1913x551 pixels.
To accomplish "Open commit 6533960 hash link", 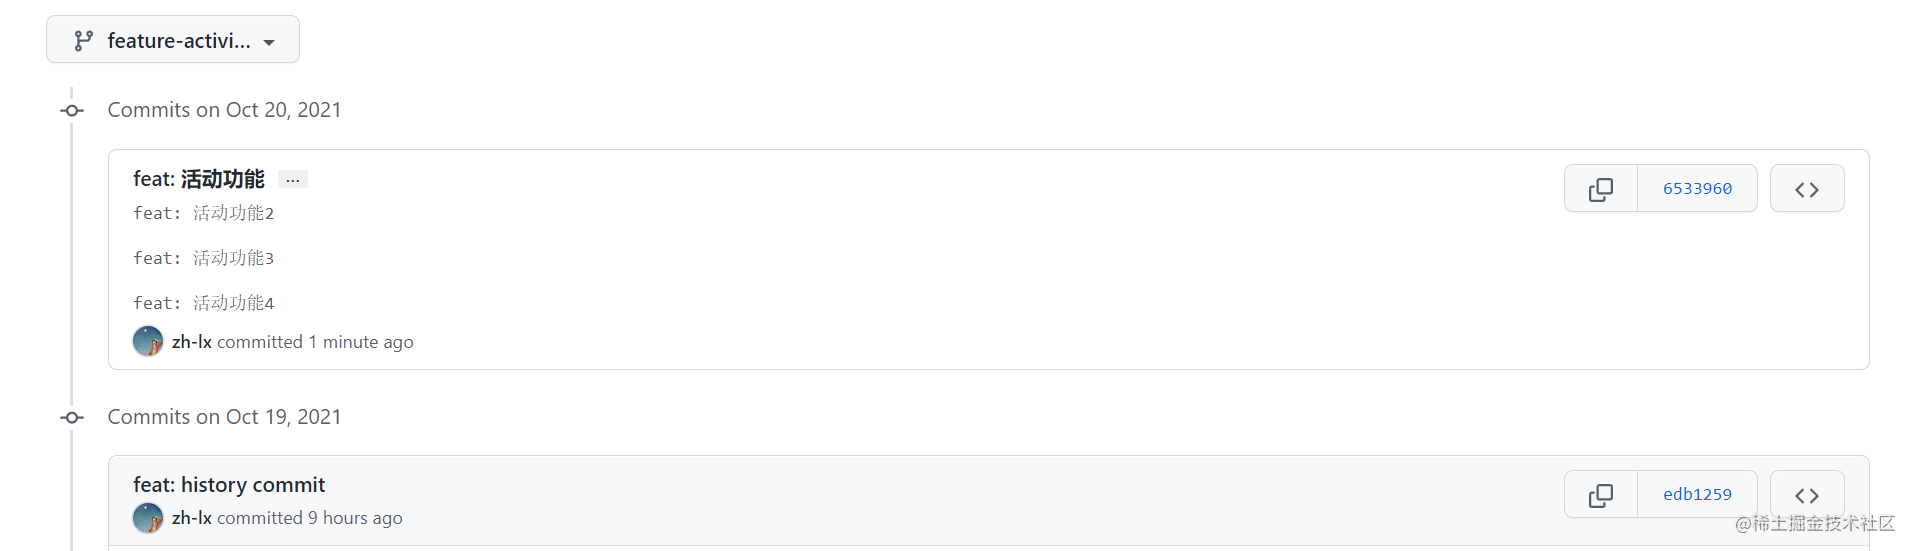I will (x=1697, y=189).
